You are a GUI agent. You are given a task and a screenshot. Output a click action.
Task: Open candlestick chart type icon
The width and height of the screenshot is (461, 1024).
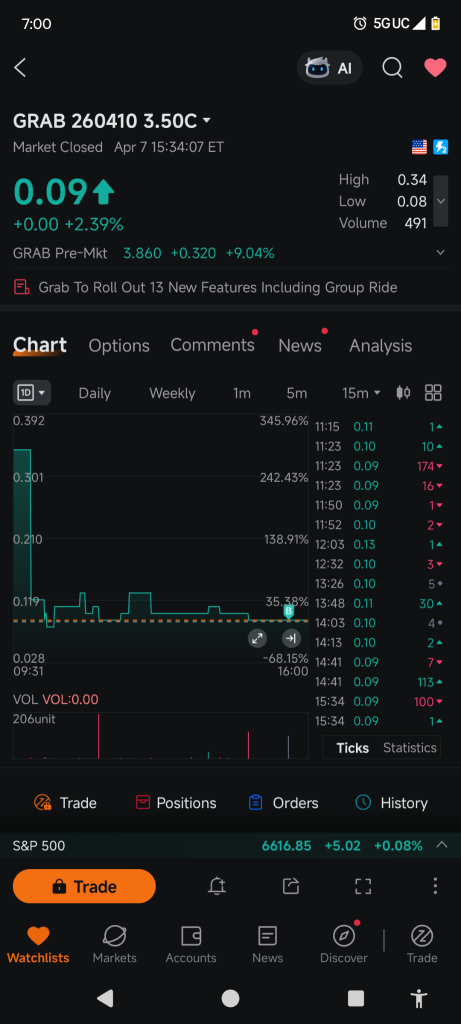click(404, 392)
